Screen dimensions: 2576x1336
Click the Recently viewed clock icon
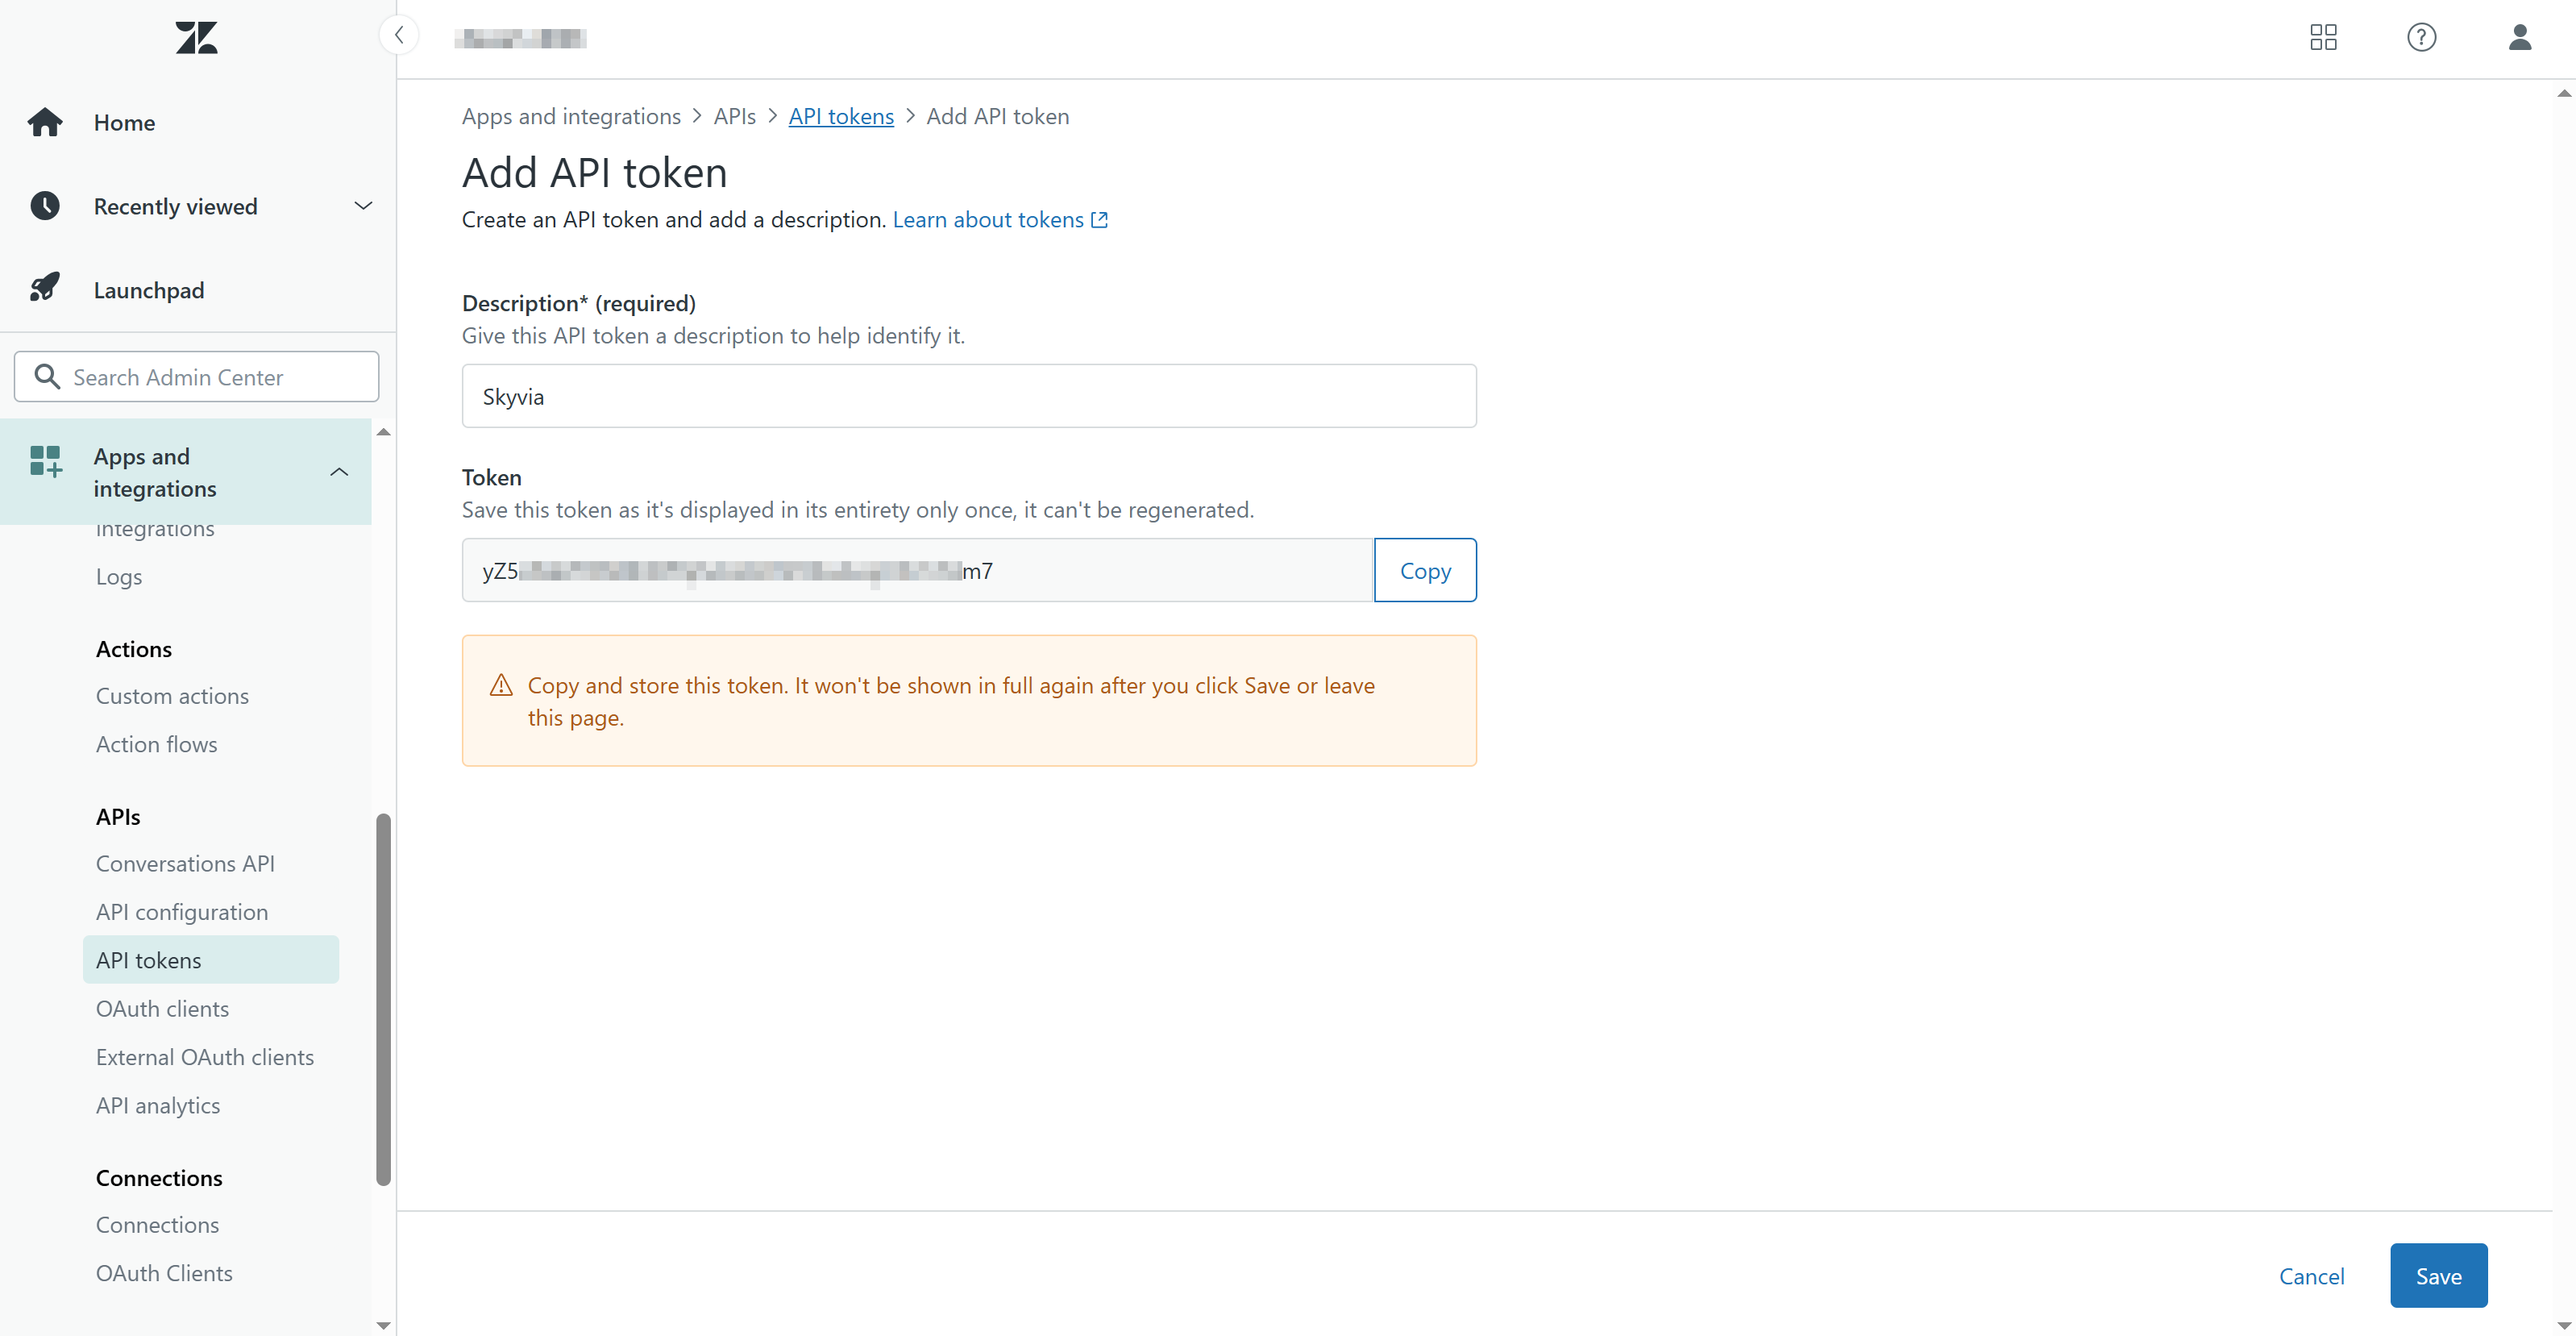[45, 206]
